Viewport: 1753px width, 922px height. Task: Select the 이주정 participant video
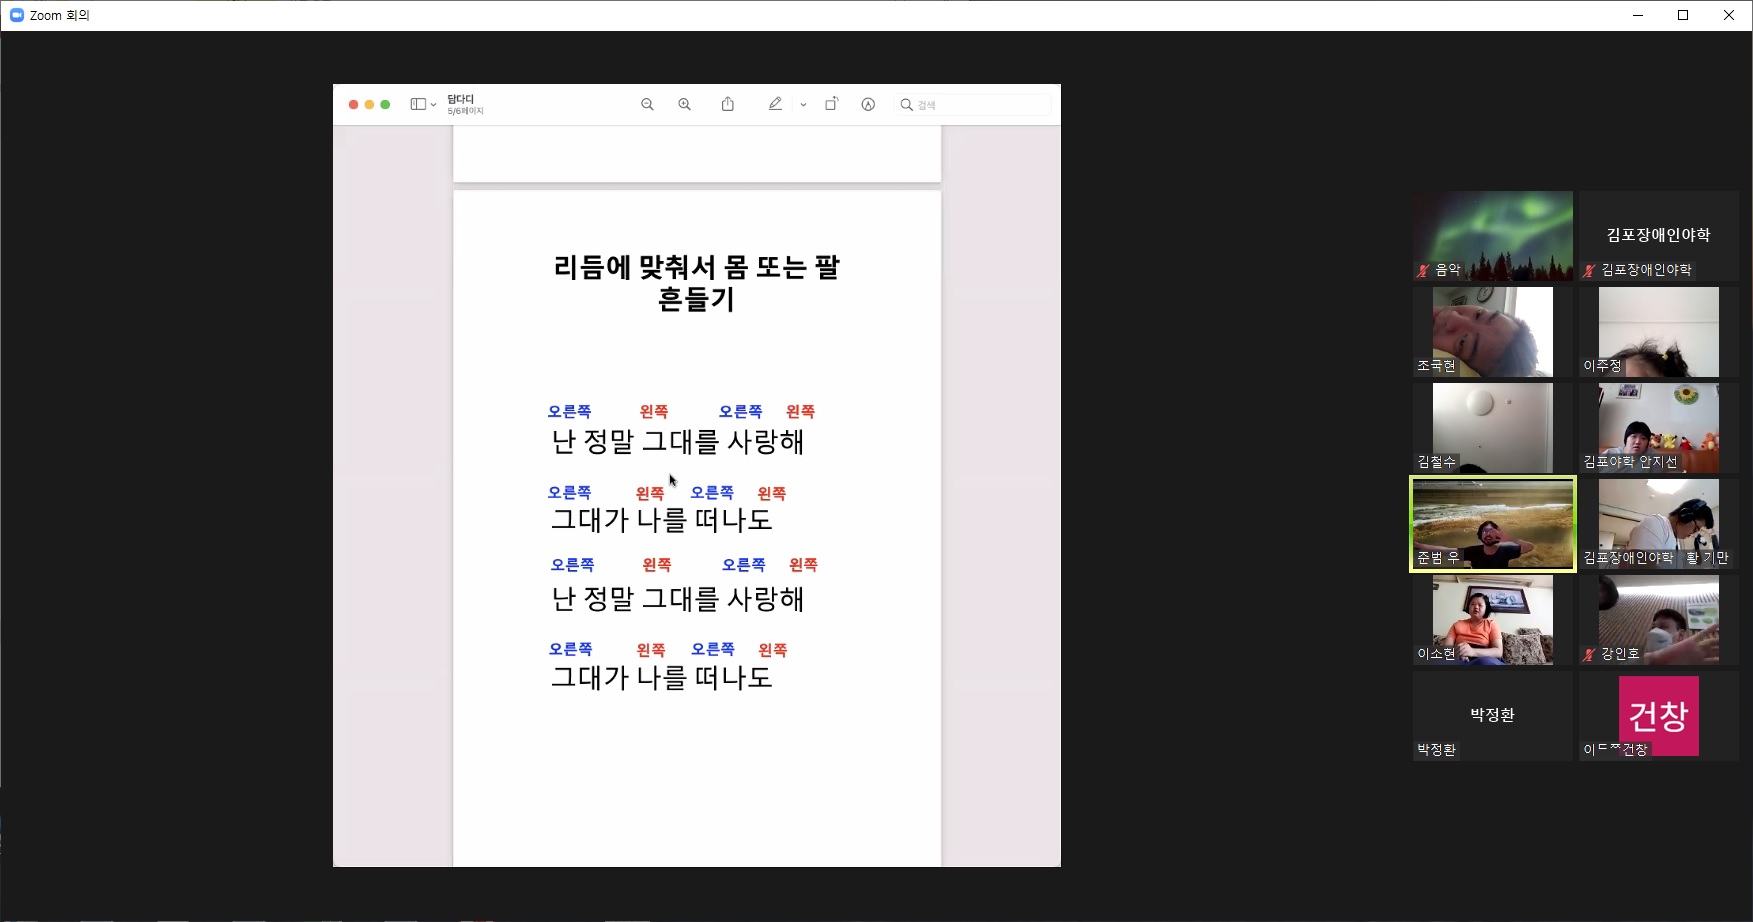pyautogui.click(x=1659, y=332)
